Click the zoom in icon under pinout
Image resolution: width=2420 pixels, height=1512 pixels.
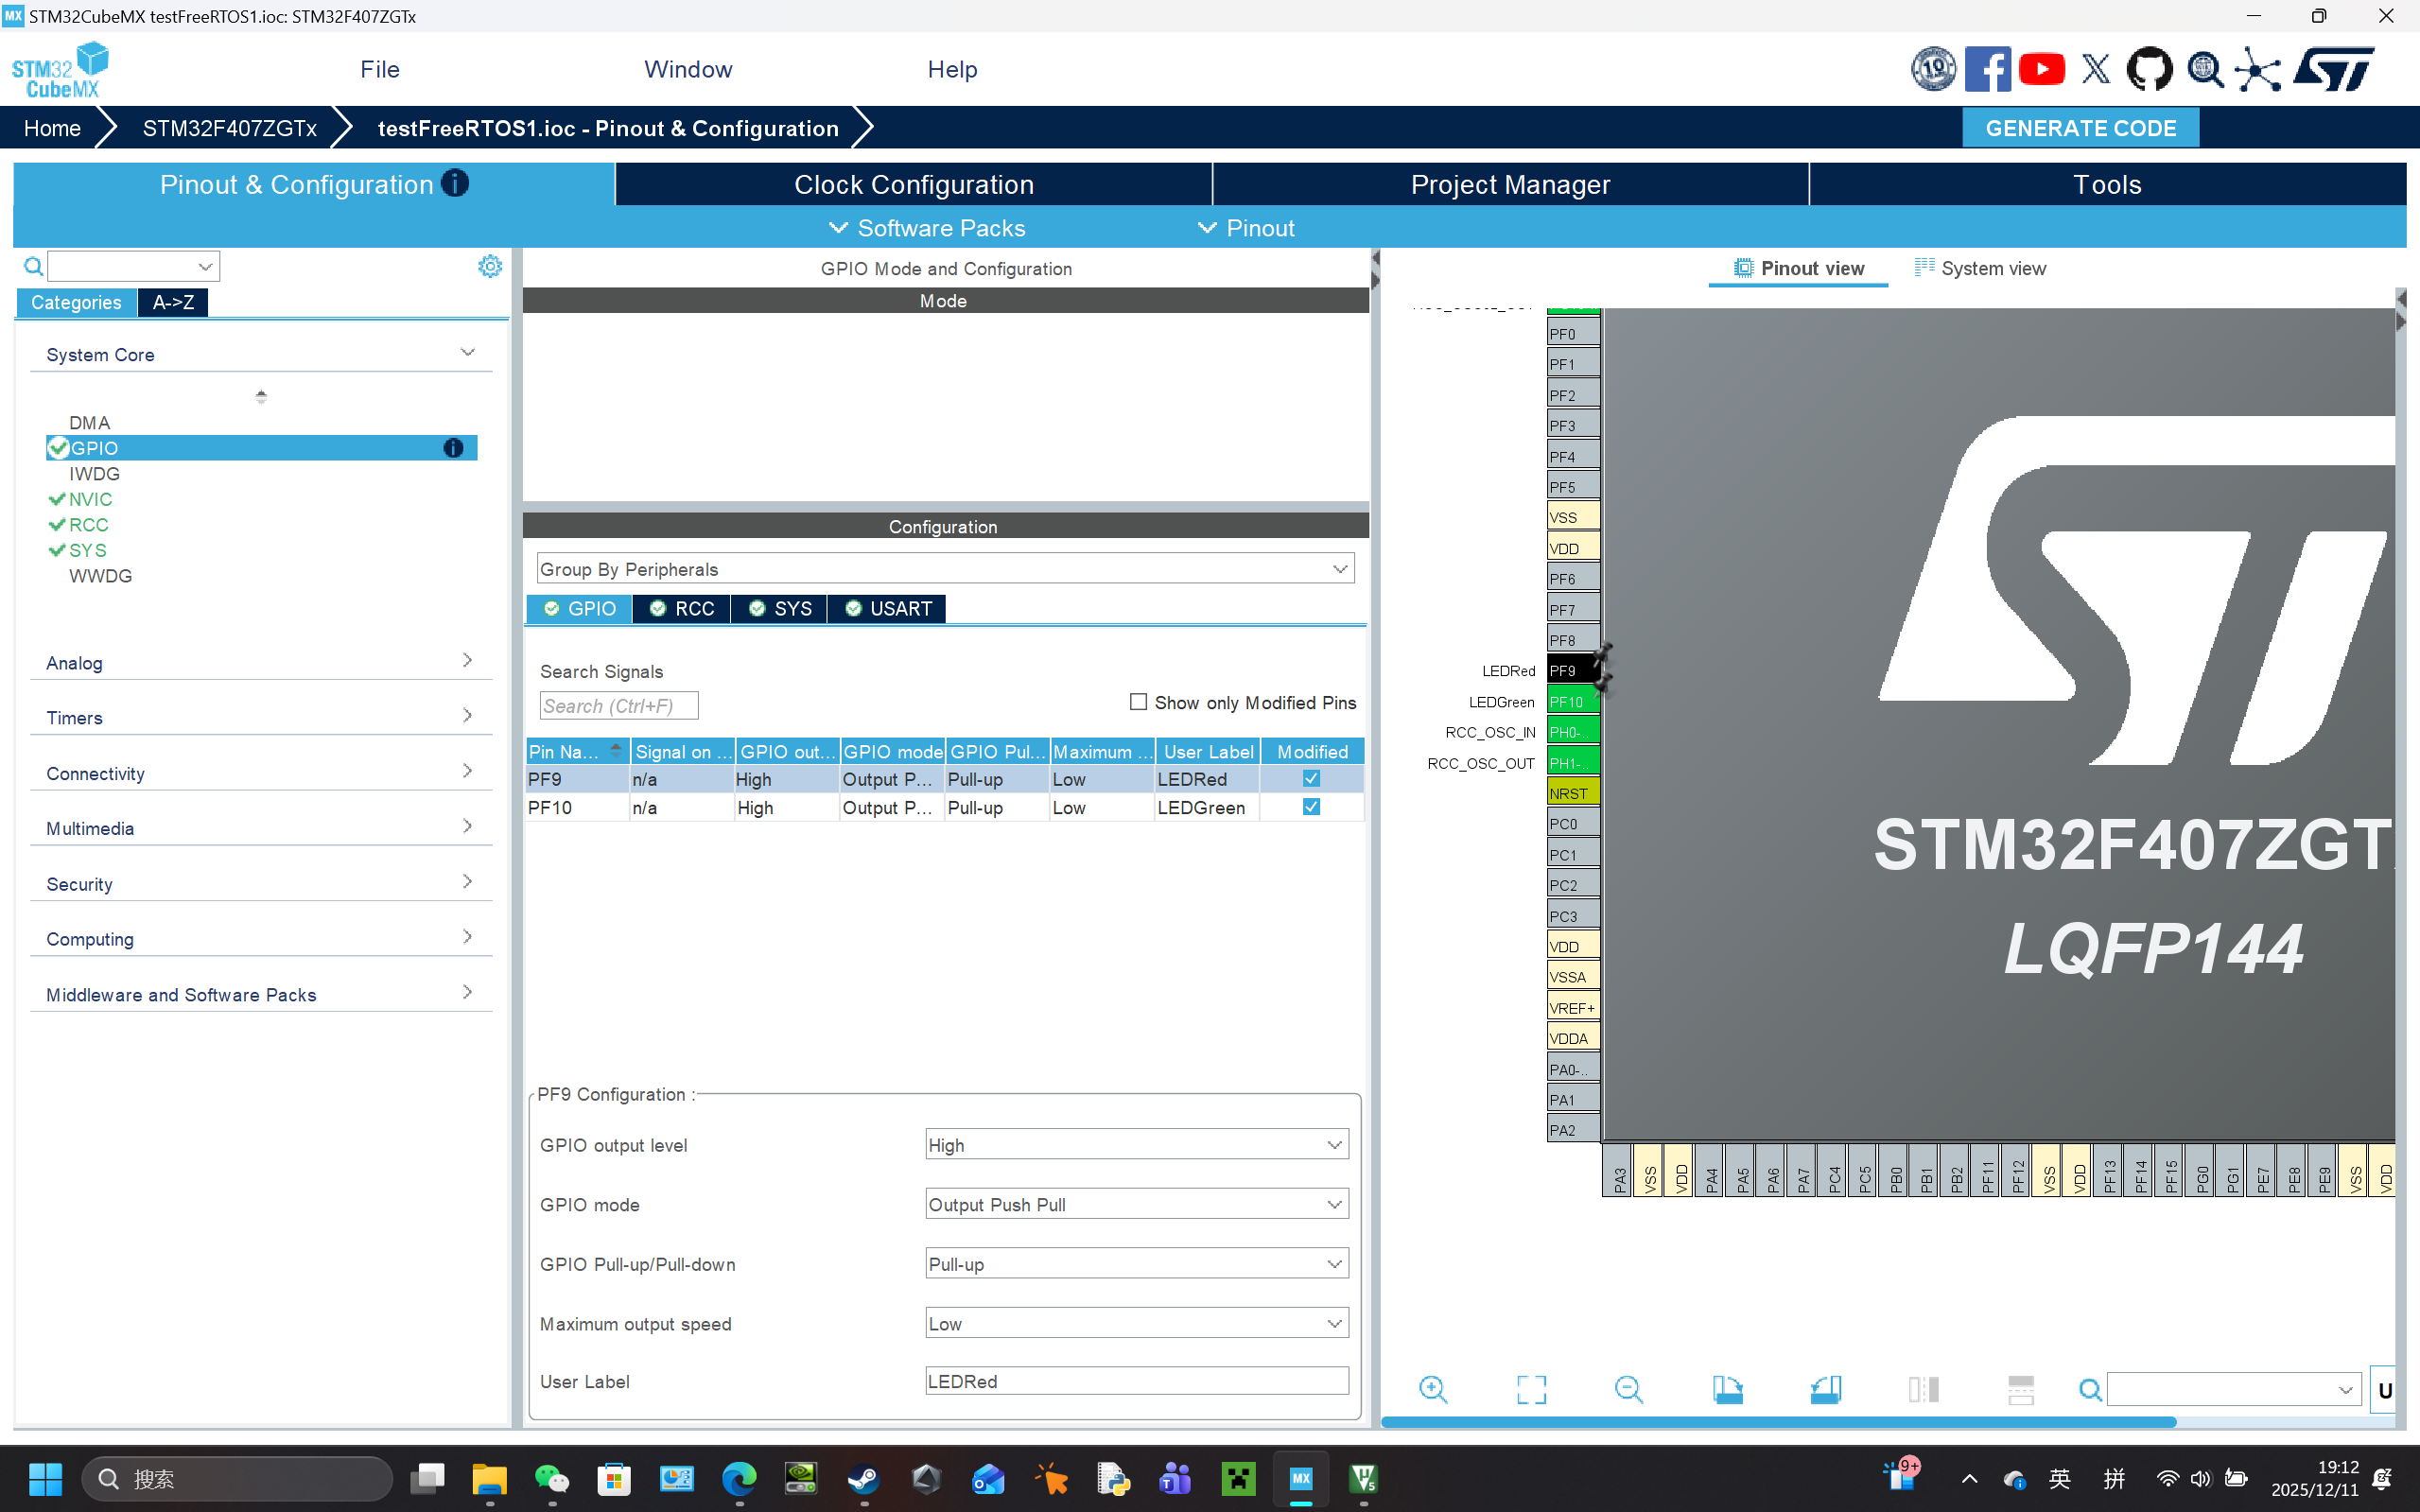[1432, 1389]
